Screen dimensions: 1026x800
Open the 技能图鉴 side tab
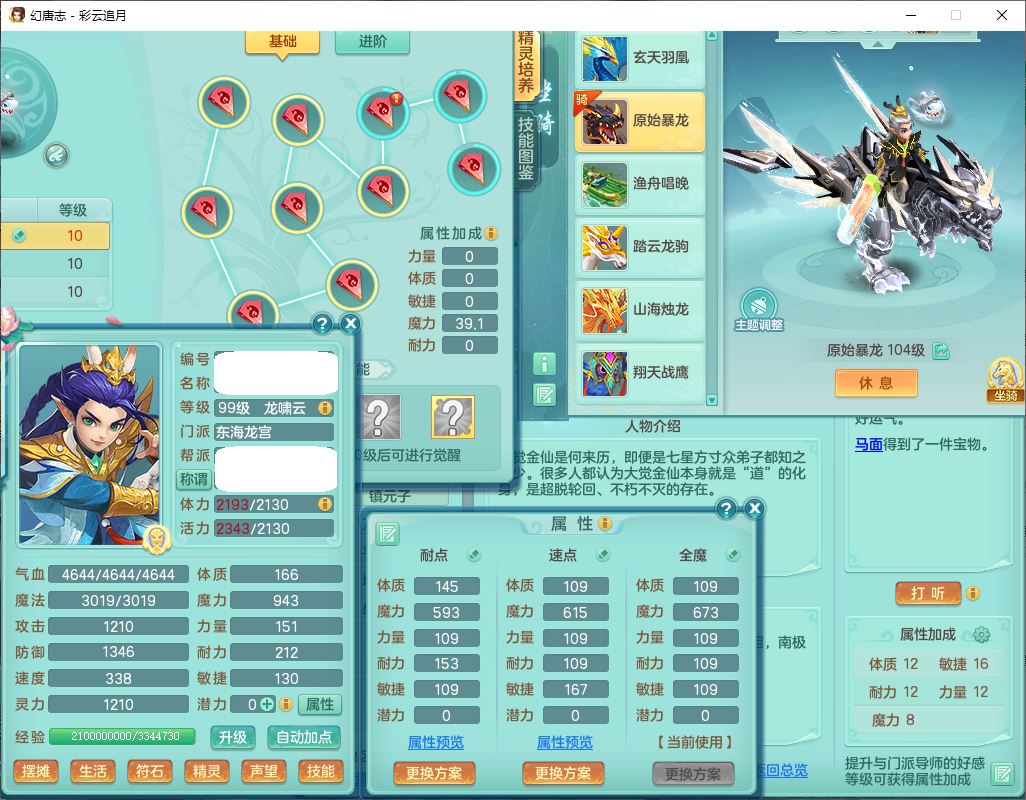tap(526, 150)
